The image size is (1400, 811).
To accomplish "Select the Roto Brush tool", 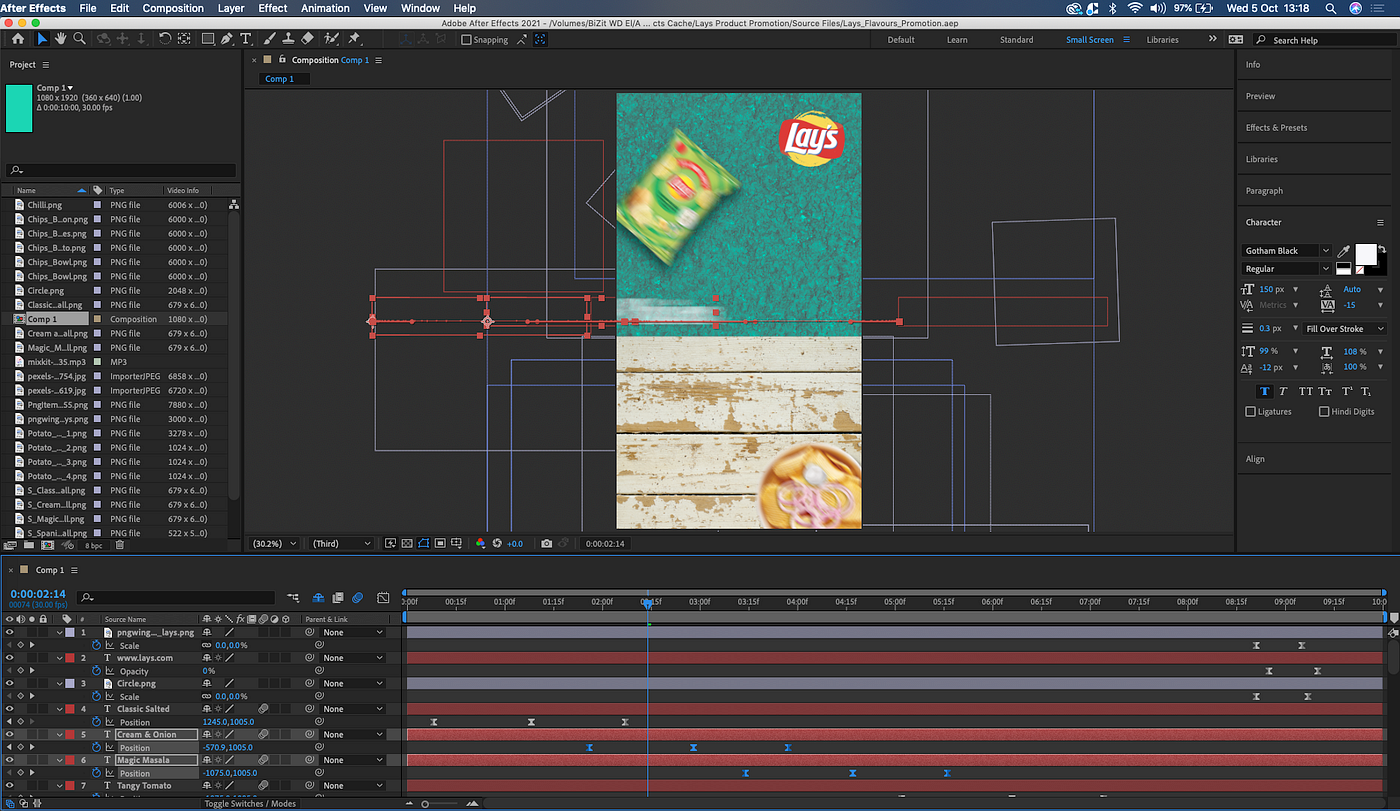I will [330, 39].
